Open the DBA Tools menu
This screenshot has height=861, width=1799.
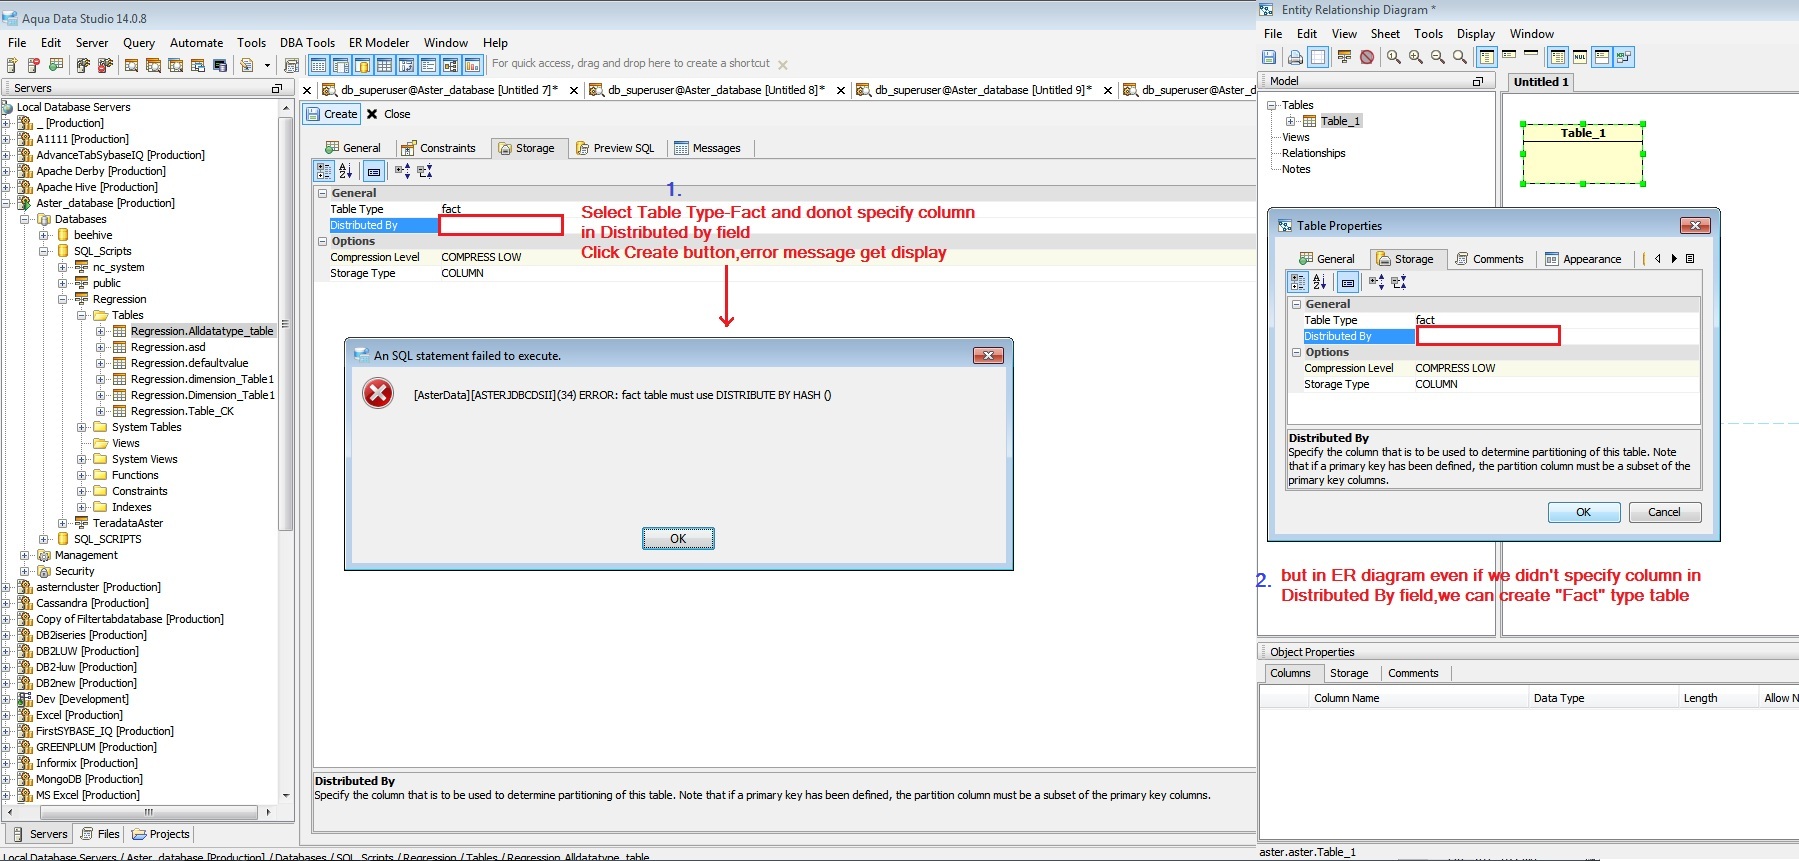(307, 43)
